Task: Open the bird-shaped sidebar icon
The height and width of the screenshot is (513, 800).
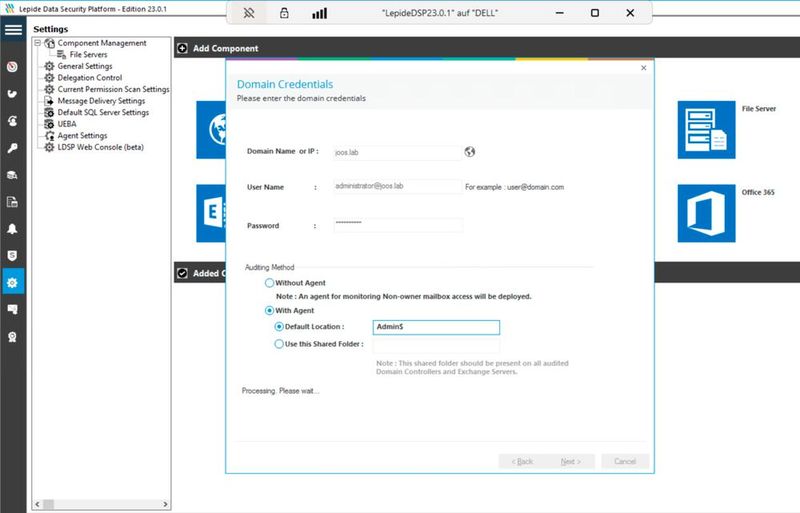Action: tap(12, 94)
